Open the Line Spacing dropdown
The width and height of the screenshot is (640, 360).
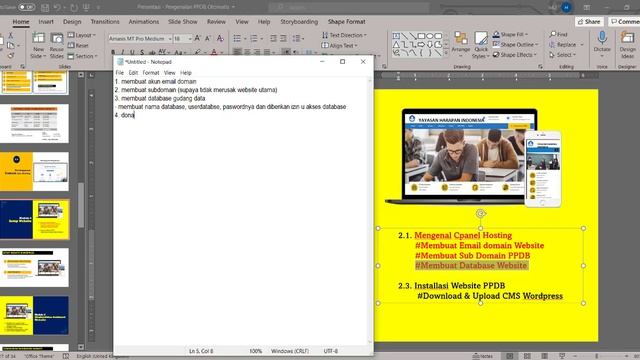pos(298,38)
